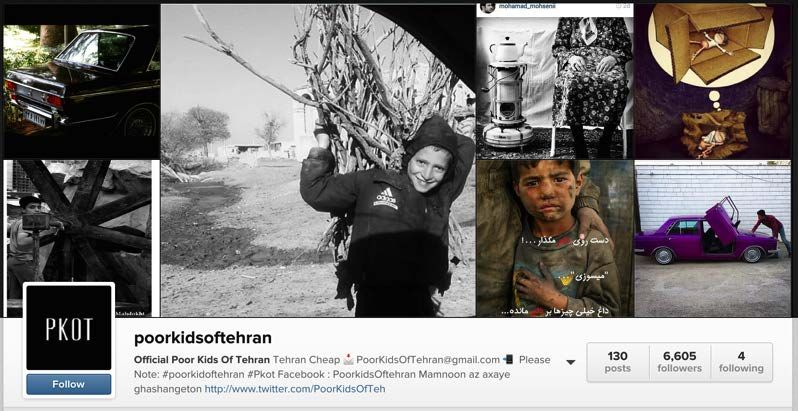Open the twitter.com/PoorKidsOfTeh link
The width and height of the screenshot is (798, 411).
(x=295, y=389)
